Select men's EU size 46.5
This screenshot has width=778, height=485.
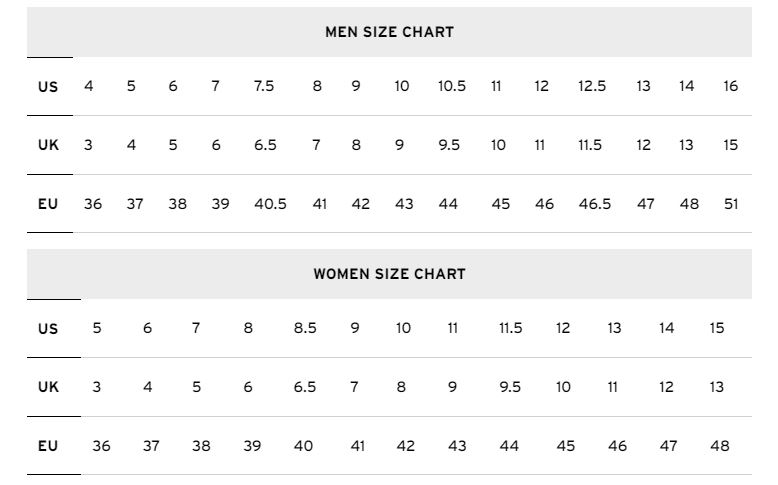[594, 204]
